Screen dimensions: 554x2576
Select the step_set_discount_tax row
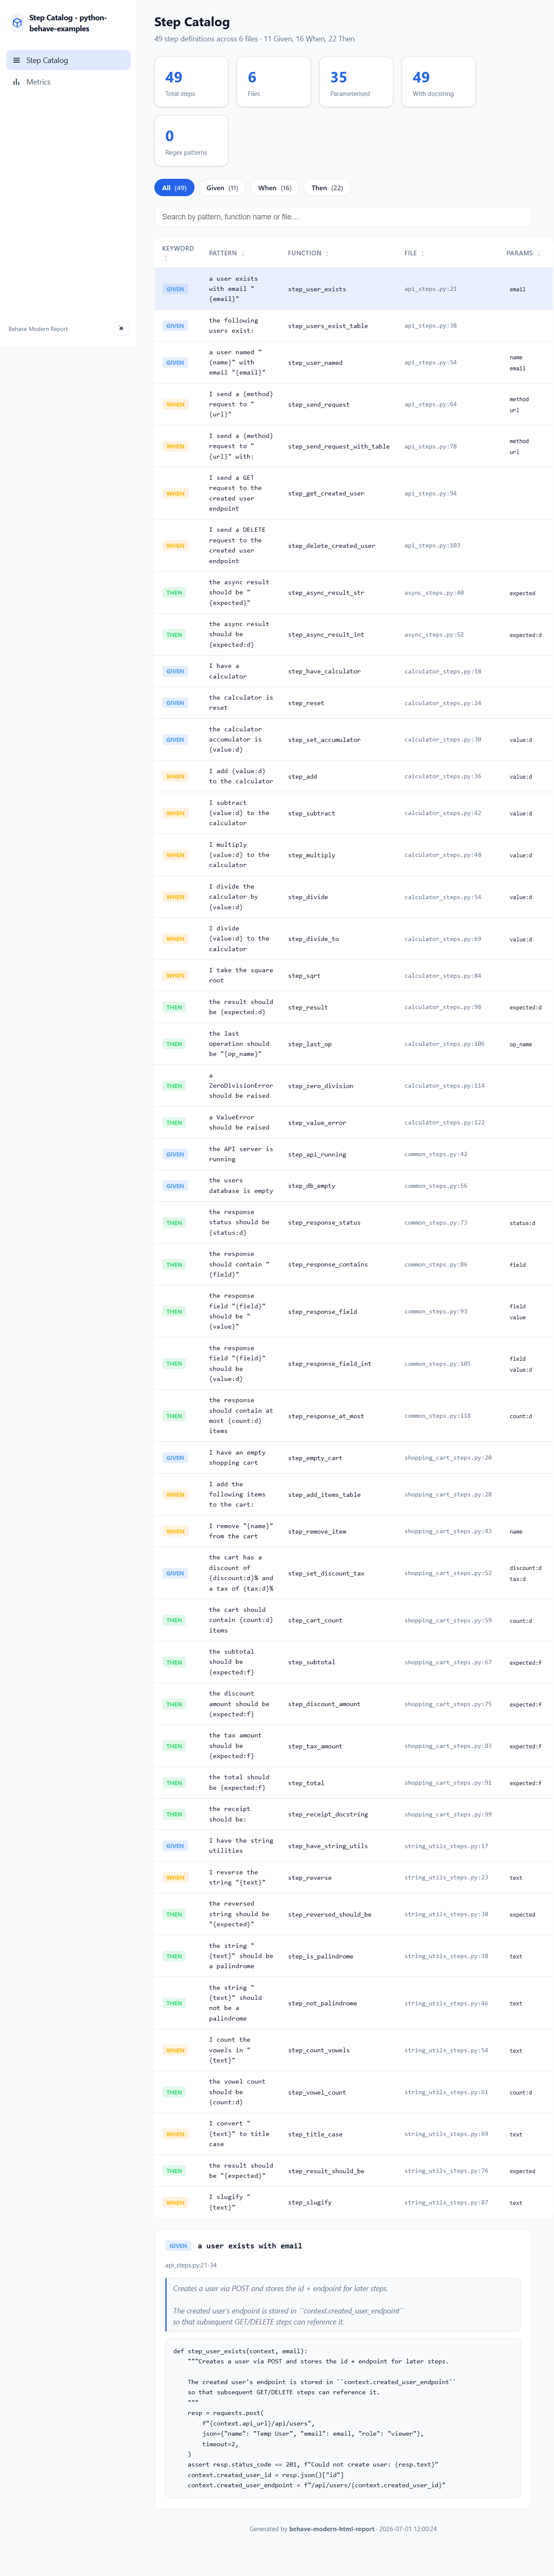click(353, 1573)
